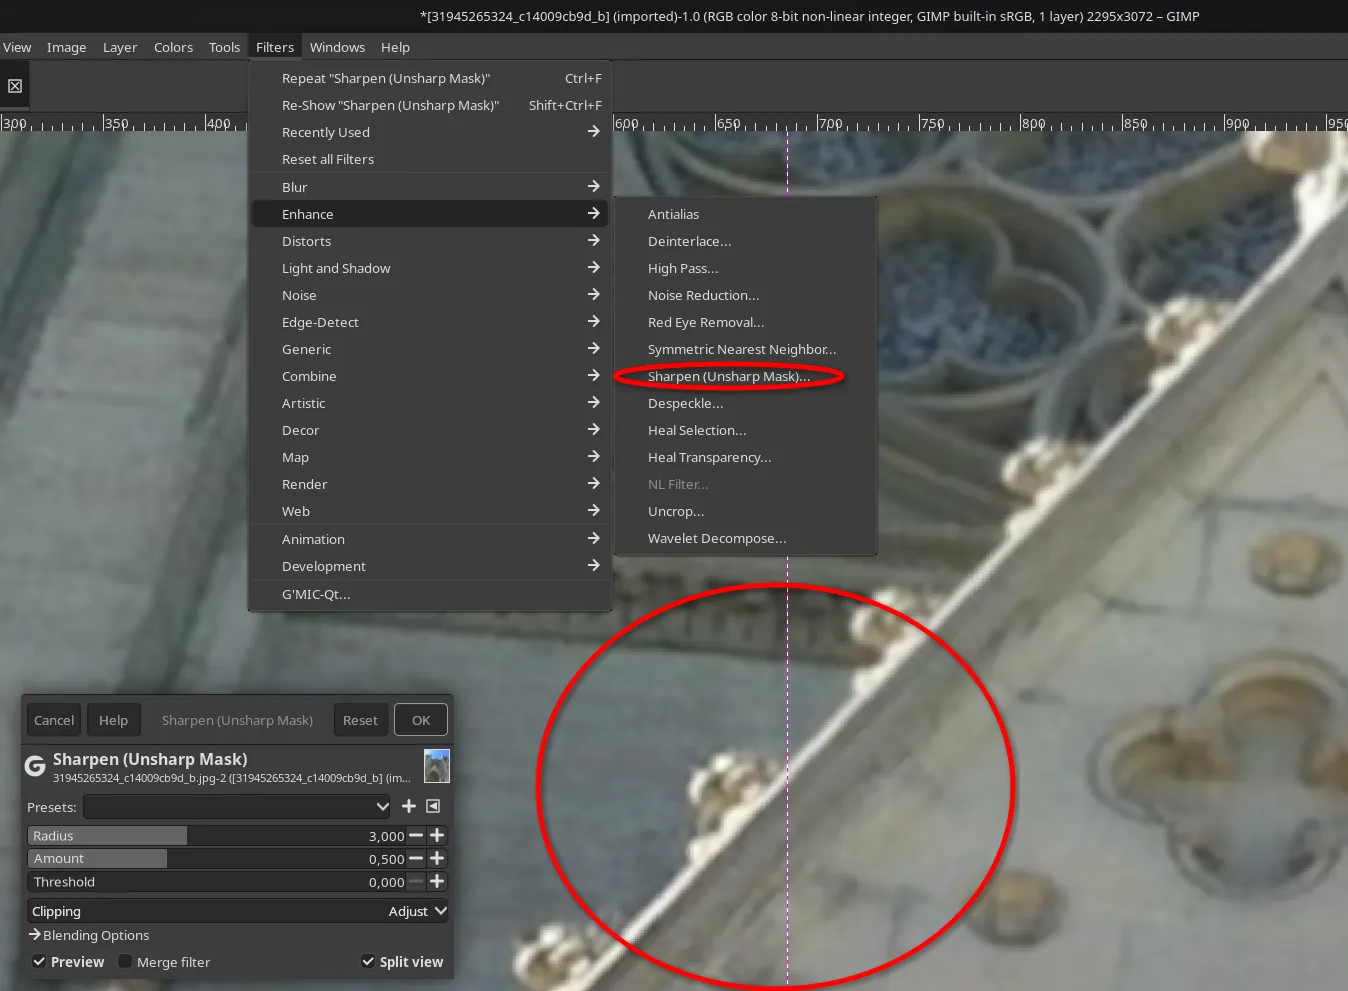Choose Despeckle filter
Viewport: 1348px width, 991px height.
(745, 403)
